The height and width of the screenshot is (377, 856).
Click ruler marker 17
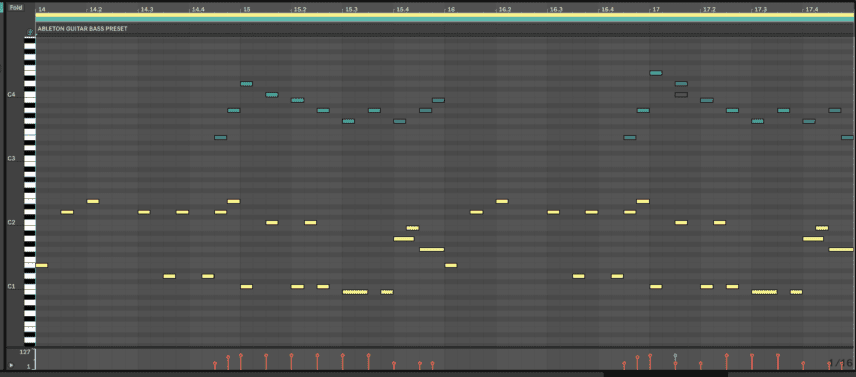click(656, 9)
